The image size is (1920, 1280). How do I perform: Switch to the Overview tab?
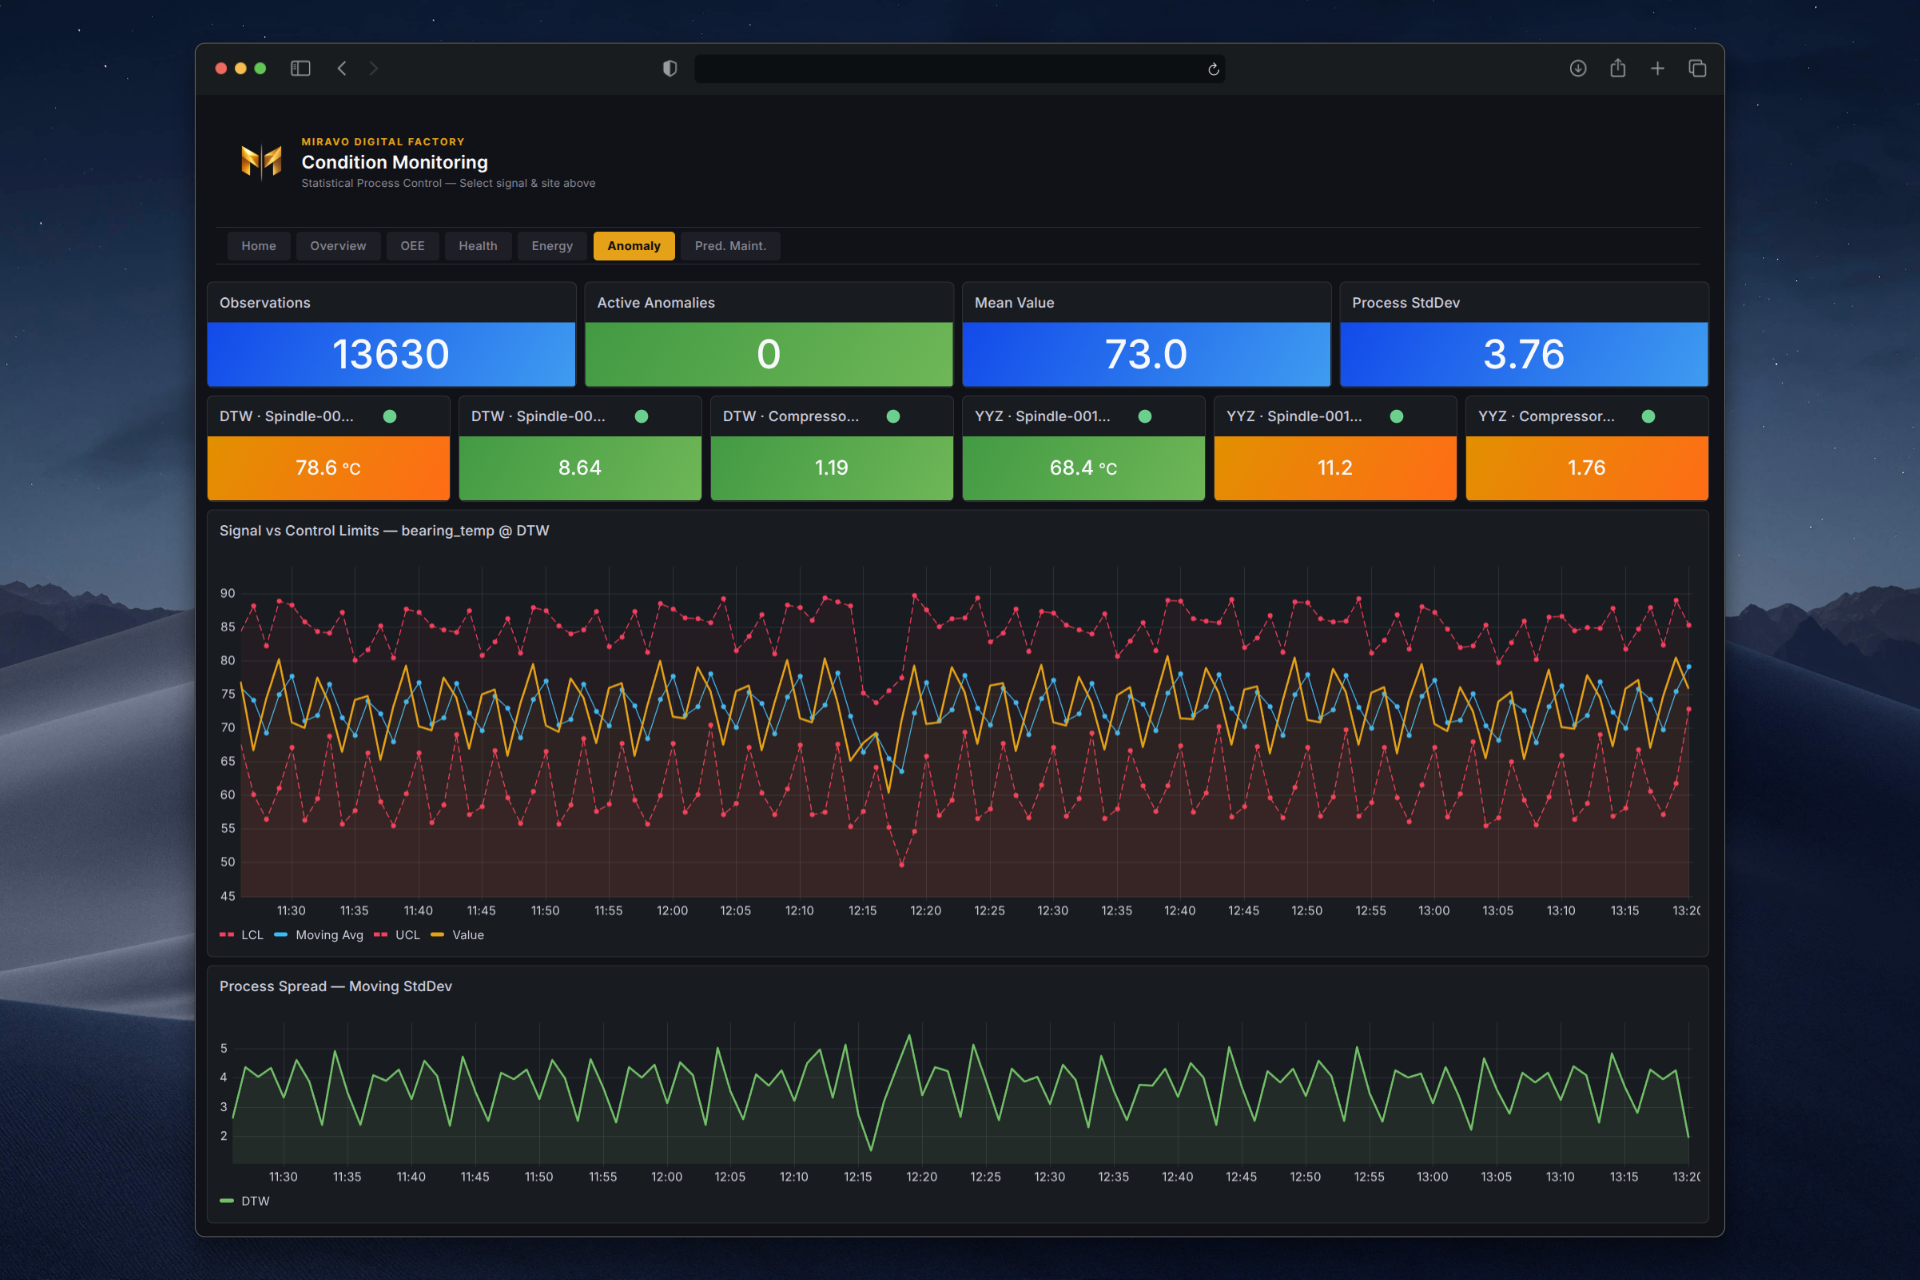(338, 246)
